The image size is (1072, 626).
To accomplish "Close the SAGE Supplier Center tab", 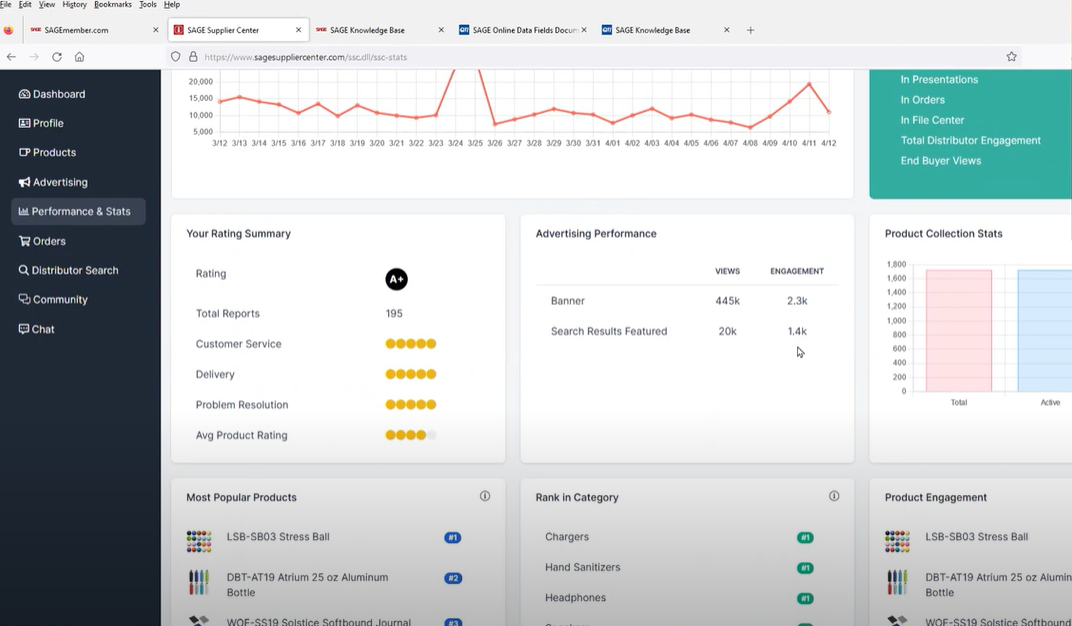I will coord(299,30).
